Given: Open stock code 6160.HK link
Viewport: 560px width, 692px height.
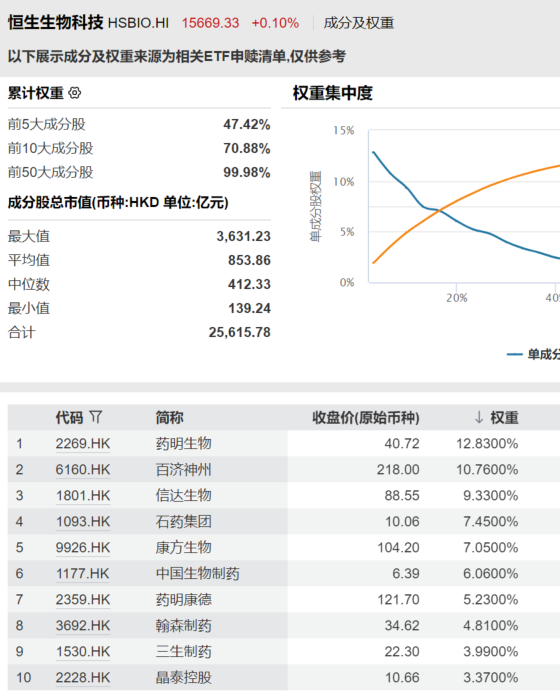Looking at the screenshot, I should (83, 470).
